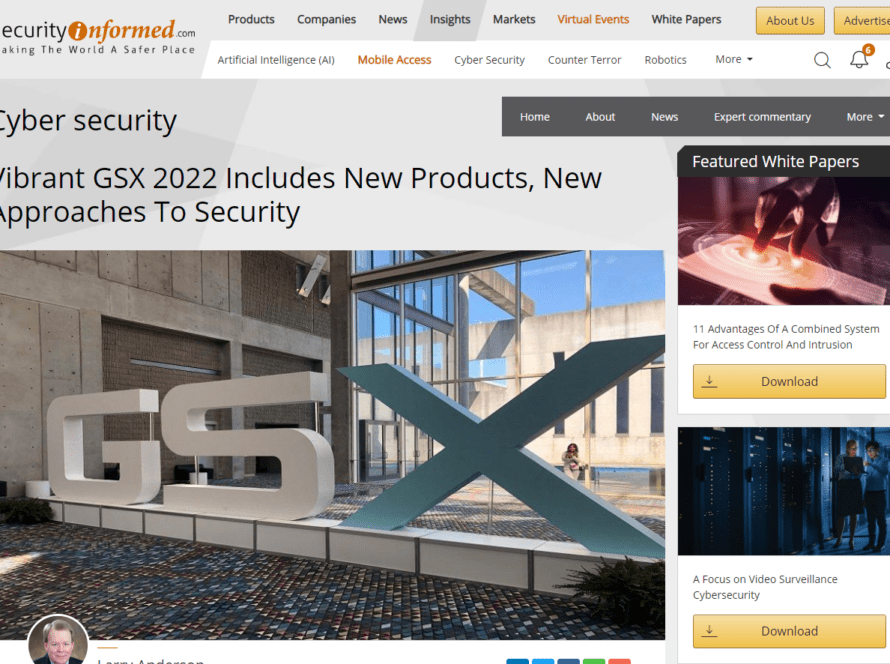Open the GSX sign article image
The image size is (890, 664).
click(332, 445)
